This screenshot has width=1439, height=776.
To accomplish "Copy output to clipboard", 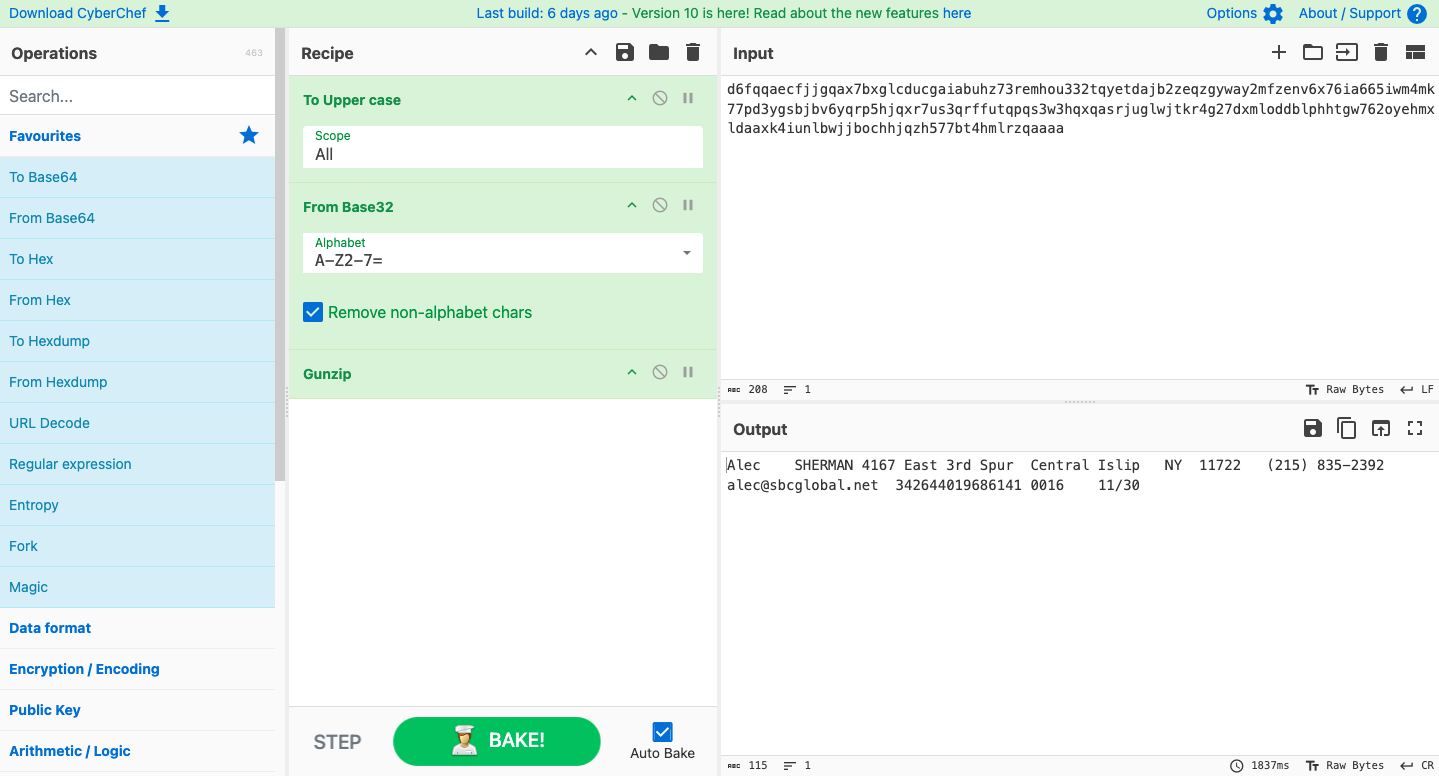I will pyautogui.click(x=1347, y=429).
